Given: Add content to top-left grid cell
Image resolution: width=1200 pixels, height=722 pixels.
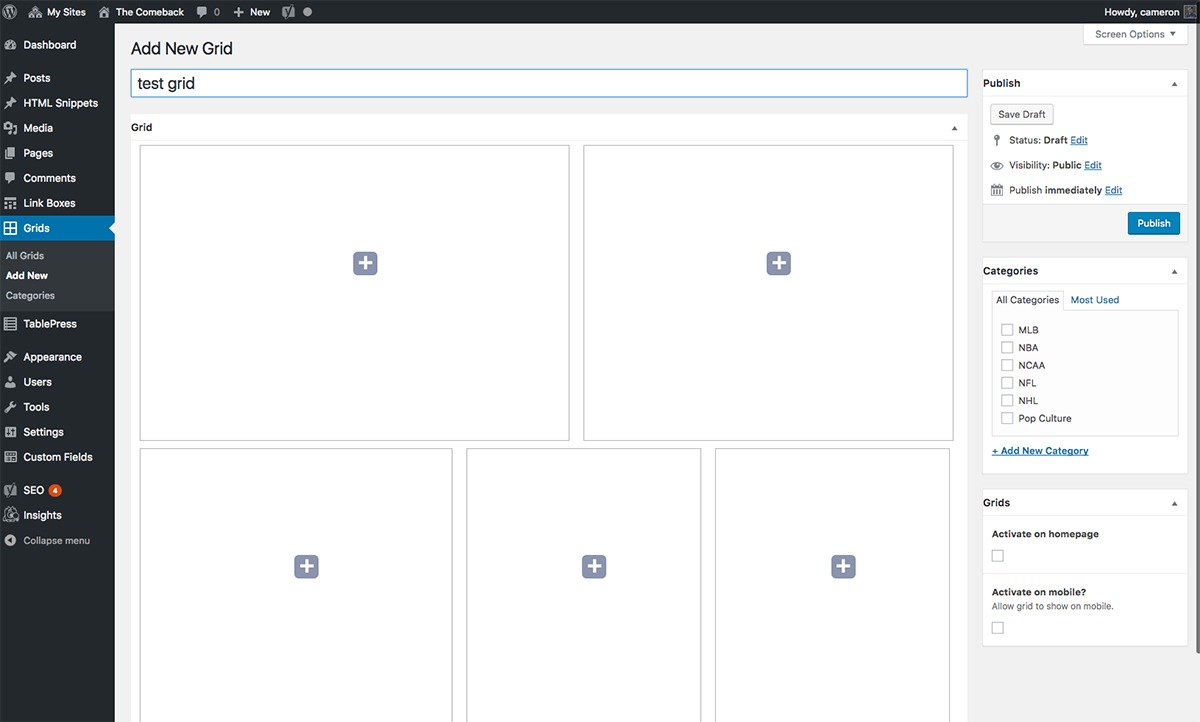Looking at the screenshot, I should click(x=365, y=263).
